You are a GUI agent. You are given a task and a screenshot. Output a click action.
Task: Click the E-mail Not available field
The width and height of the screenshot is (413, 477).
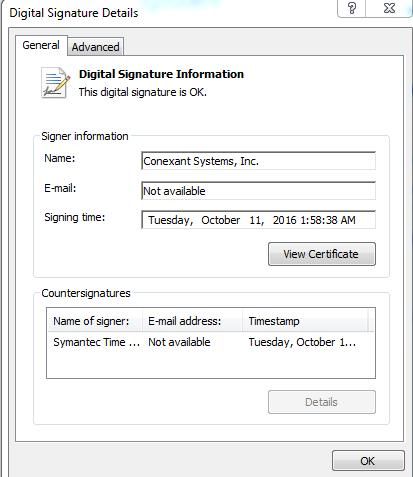point(259,191)
